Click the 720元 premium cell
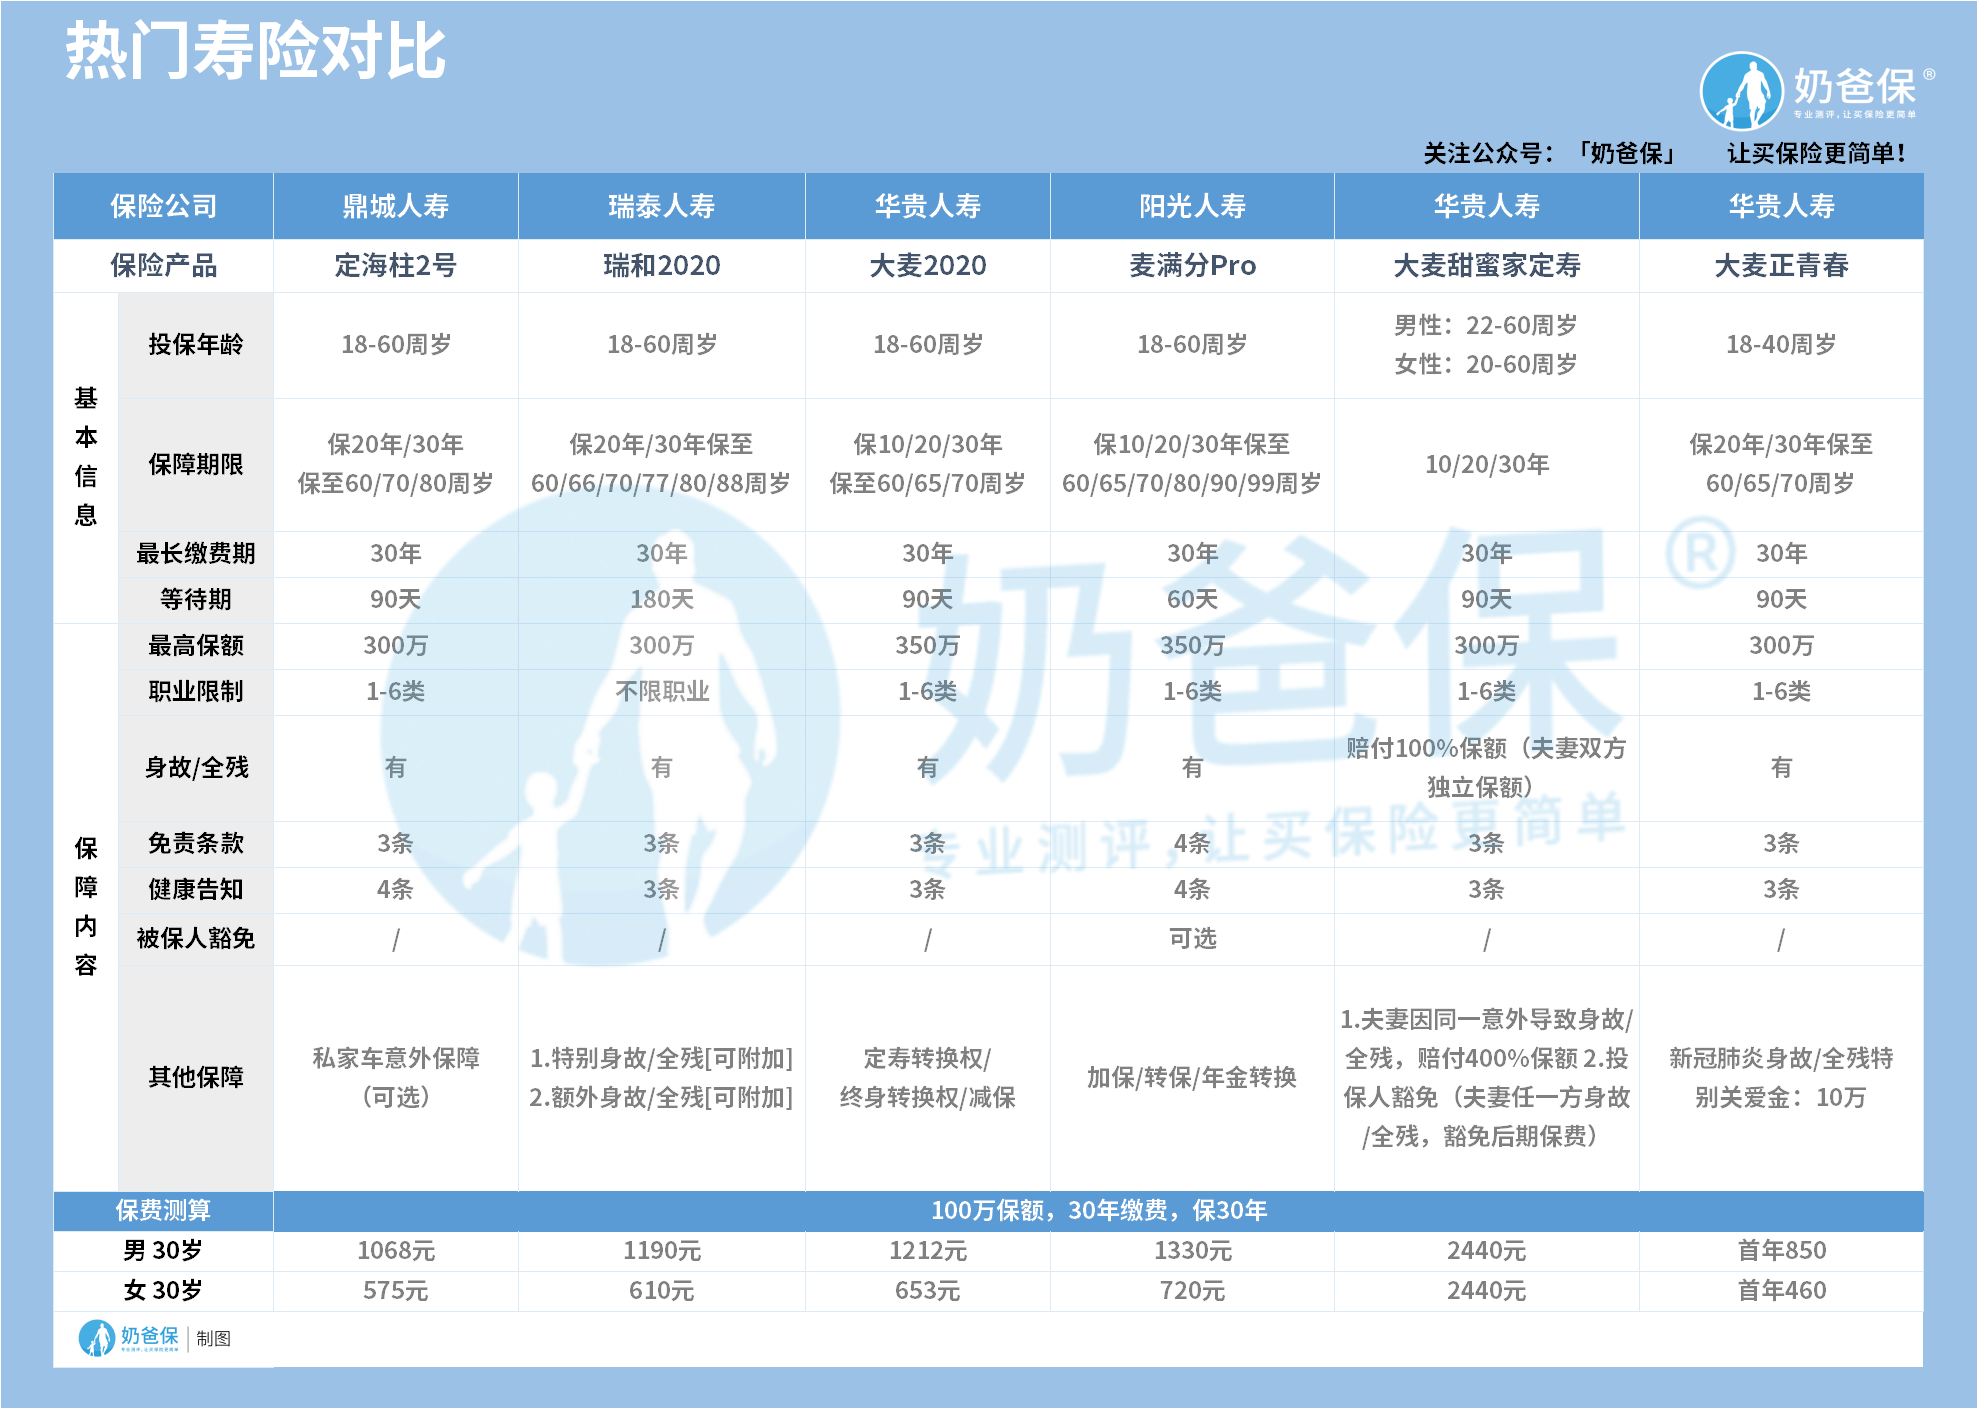This screenshot has height=1409, width=1978. tap(1192, 1290)
